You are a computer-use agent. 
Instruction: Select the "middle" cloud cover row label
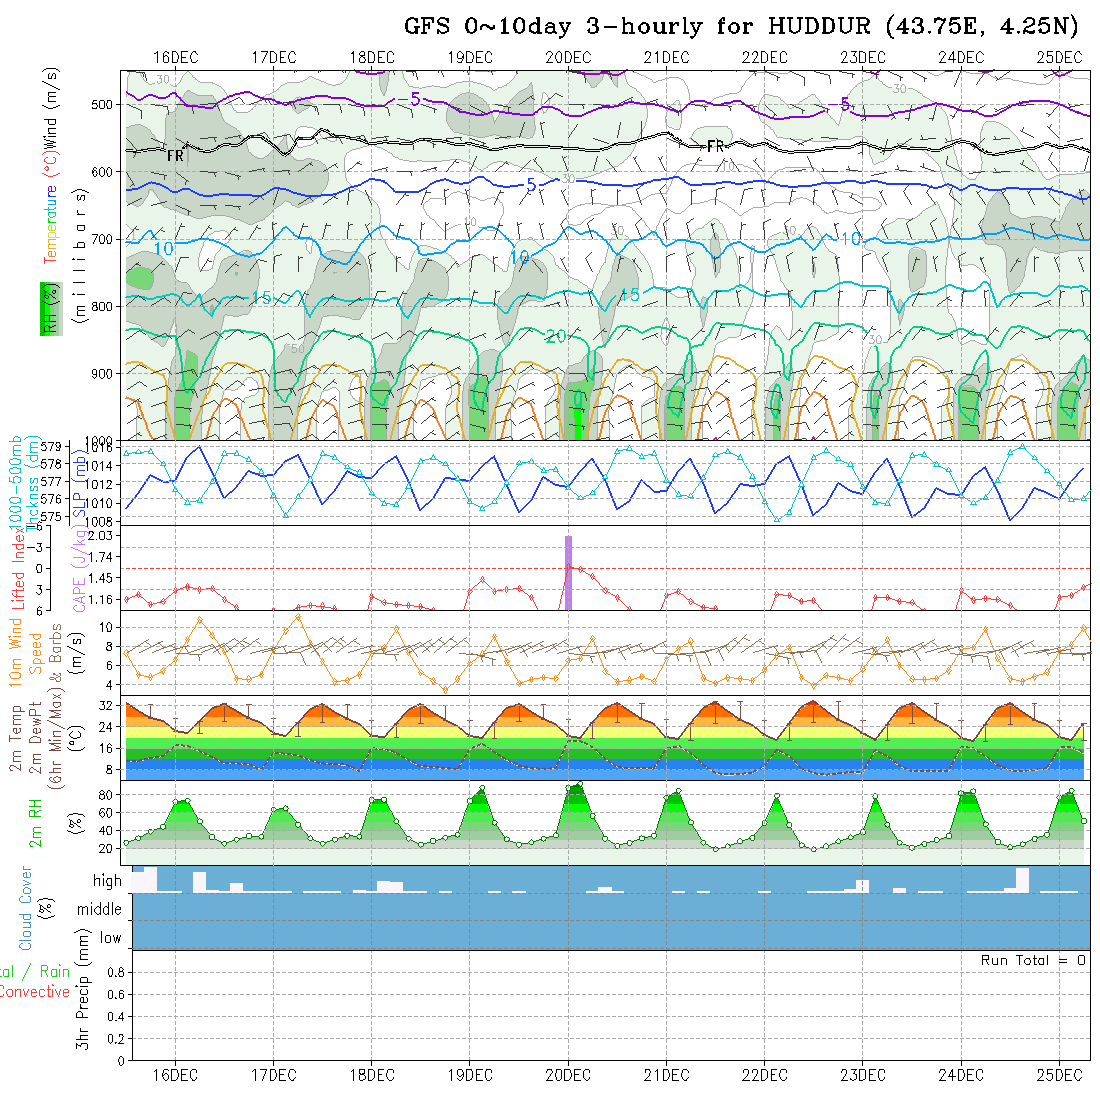tap(100, 909)
